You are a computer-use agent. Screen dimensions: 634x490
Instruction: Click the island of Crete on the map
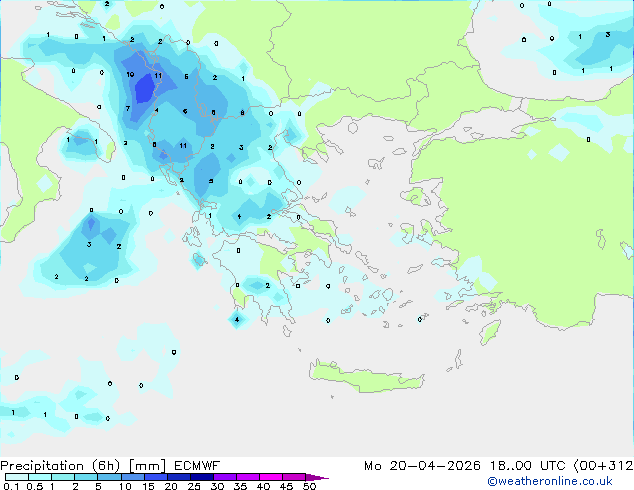pos(366,378)
